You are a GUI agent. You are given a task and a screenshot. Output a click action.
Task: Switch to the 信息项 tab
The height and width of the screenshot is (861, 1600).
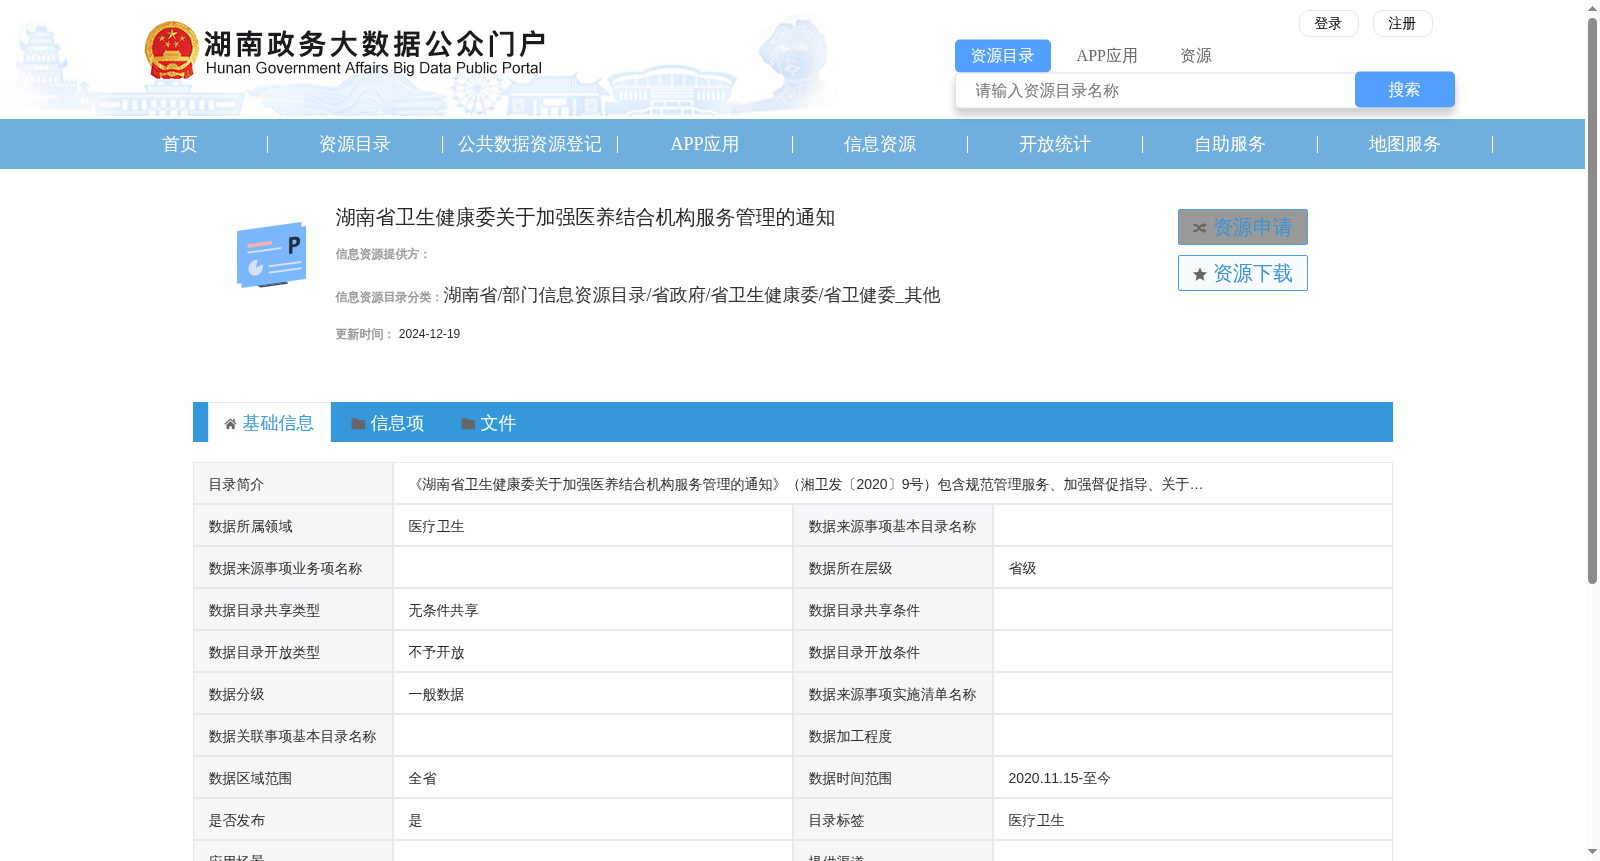[x=387, y=423]
